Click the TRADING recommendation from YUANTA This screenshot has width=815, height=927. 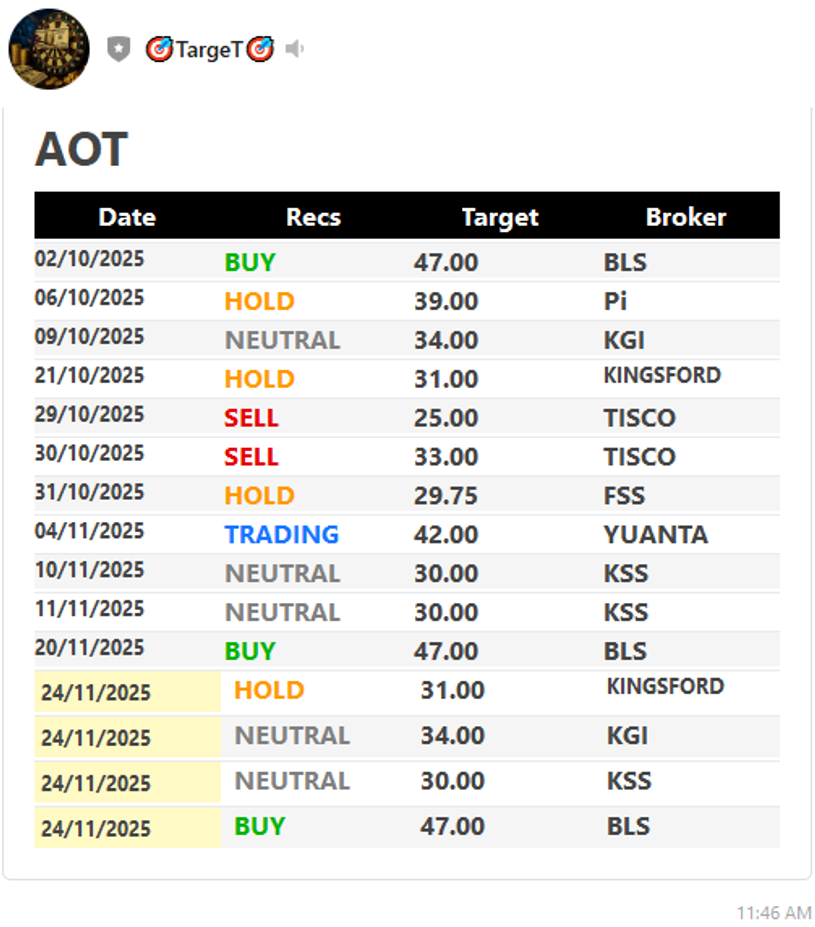pos(282,535)
